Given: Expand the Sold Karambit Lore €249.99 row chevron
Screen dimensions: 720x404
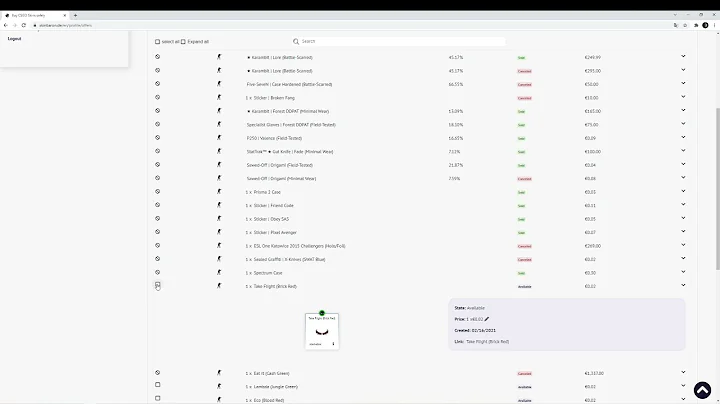Looking at the screenshot, I should [683, 56].
